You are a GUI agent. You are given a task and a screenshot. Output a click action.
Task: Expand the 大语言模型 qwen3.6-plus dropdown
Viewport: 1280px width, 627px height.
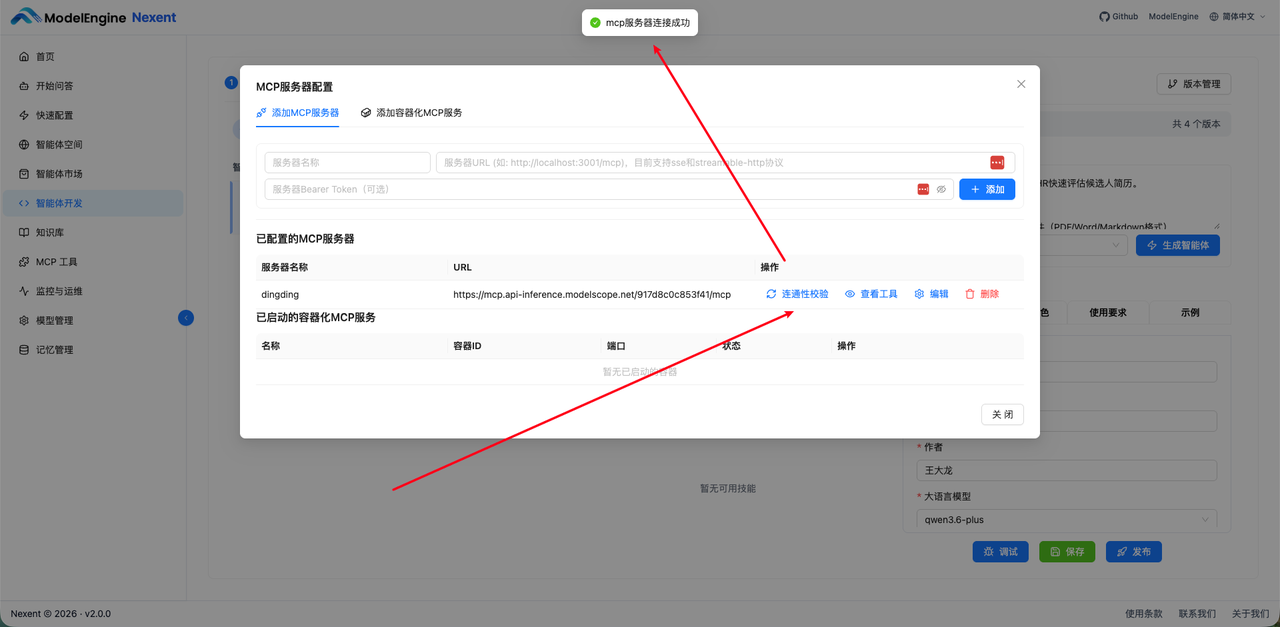point(1067,520)
